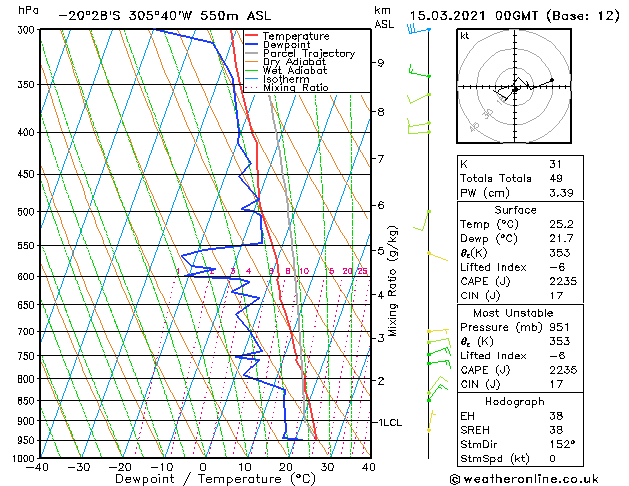629x486 pixels.
Task: Click the 'PW (cm)' value 3.39
Action: click(561, 193)
